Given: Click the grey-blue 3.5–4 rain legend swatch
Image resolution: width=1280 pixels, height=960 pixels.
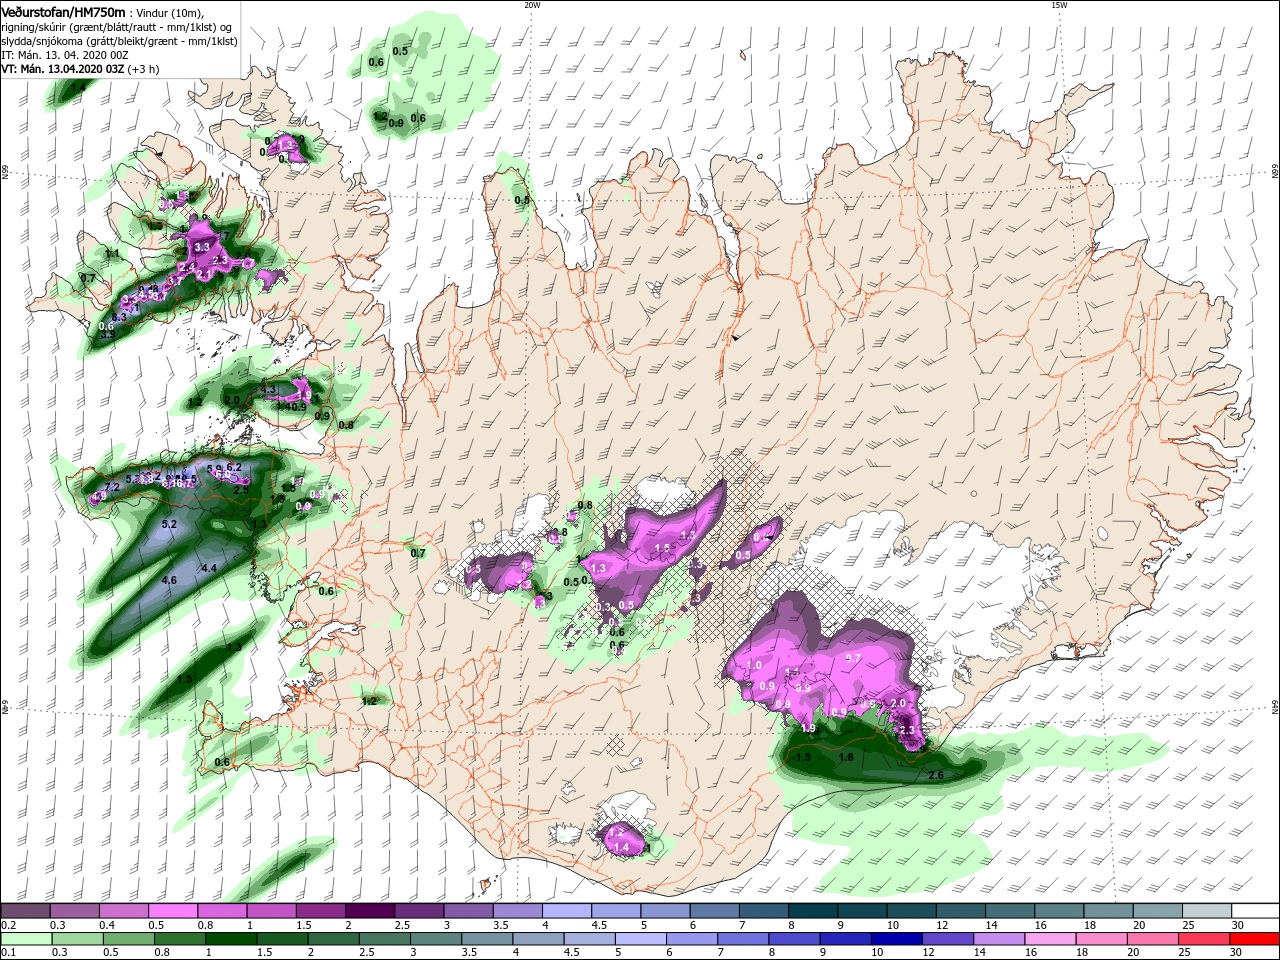Looking at the screenshot, I should pos(487,939).
